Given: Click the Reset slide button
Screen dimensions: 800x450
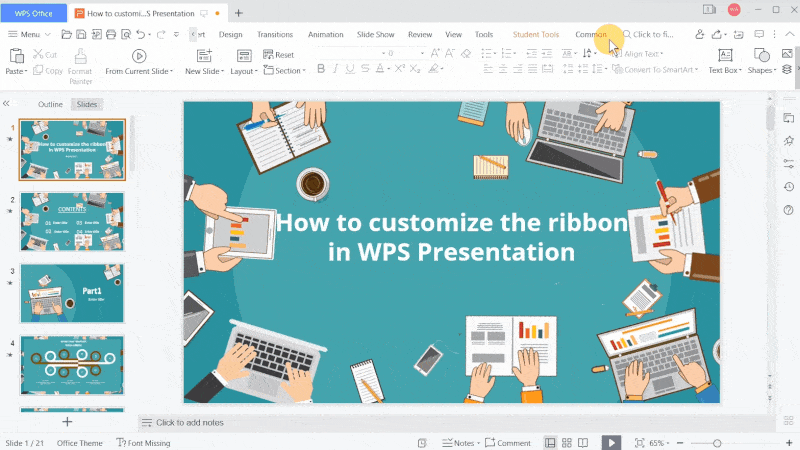Looking at the screenshot, I should (279, 55).
